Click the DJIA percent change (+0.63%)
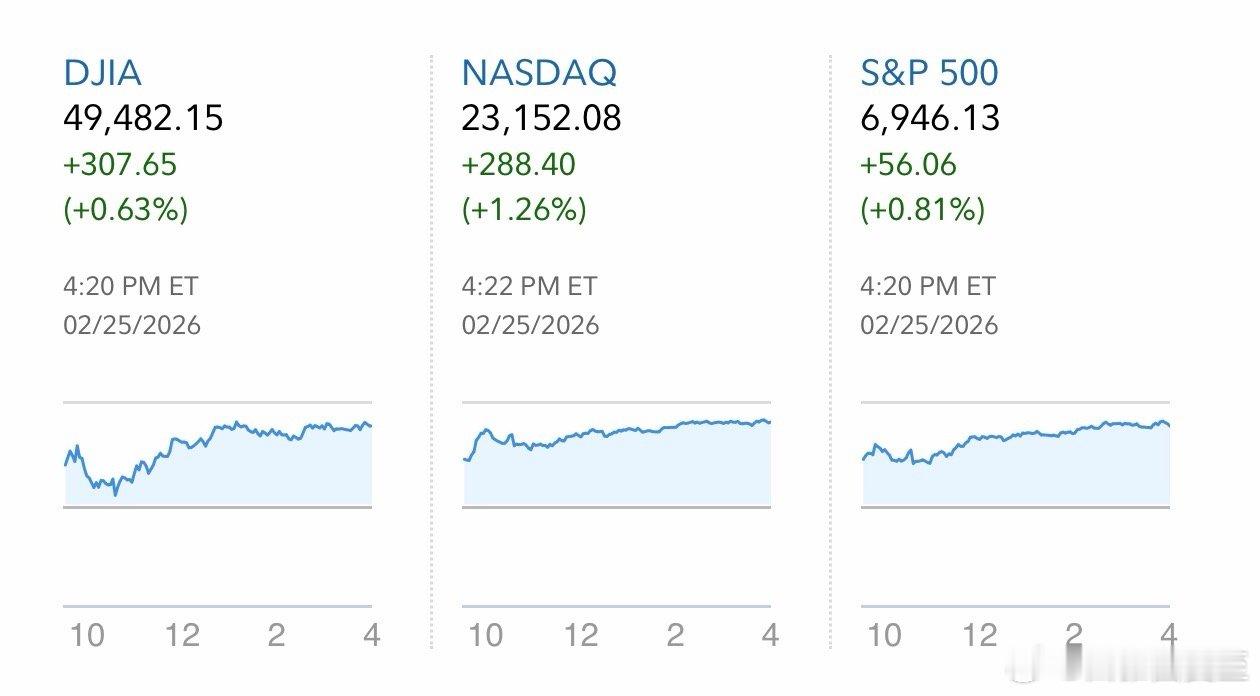1260x696 pixels. (x=126, y=210)
